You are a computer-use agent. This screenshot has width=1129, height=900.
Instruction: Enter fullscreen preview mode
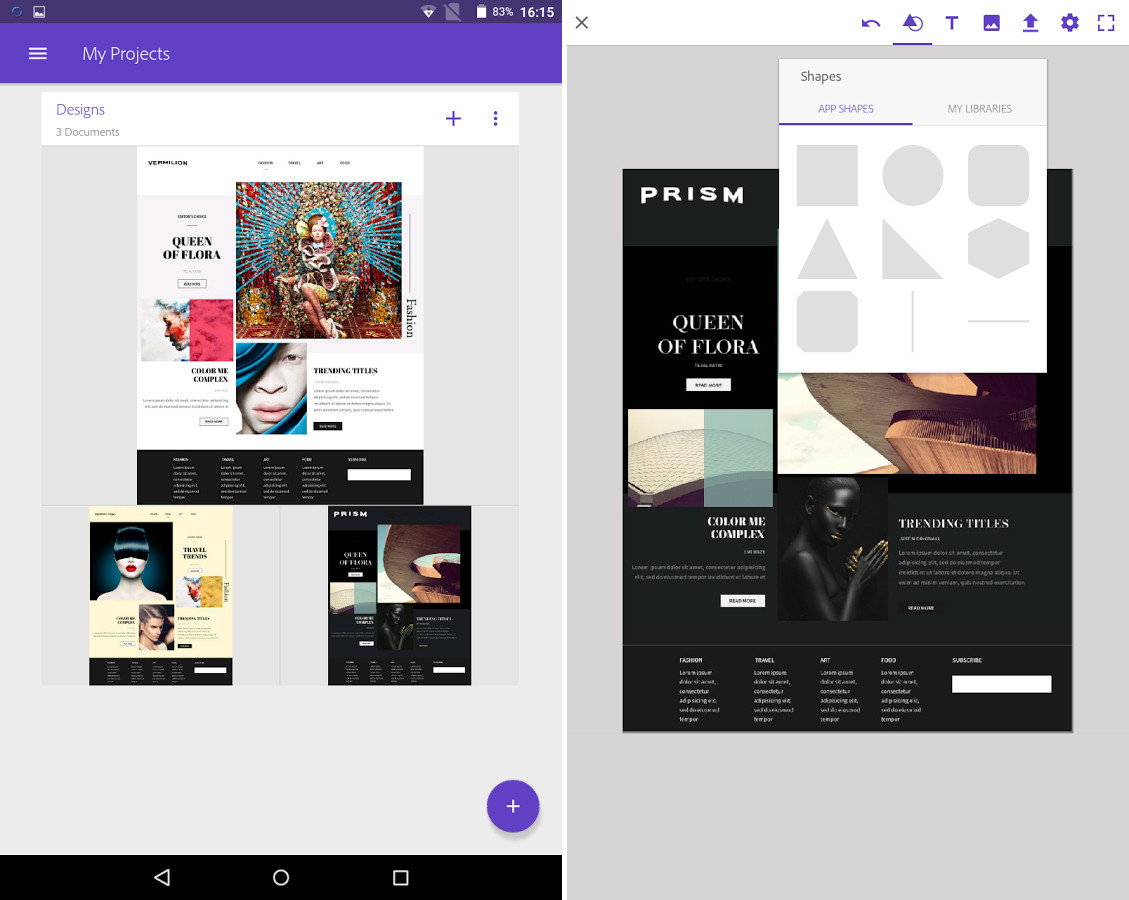point(1106,22)
